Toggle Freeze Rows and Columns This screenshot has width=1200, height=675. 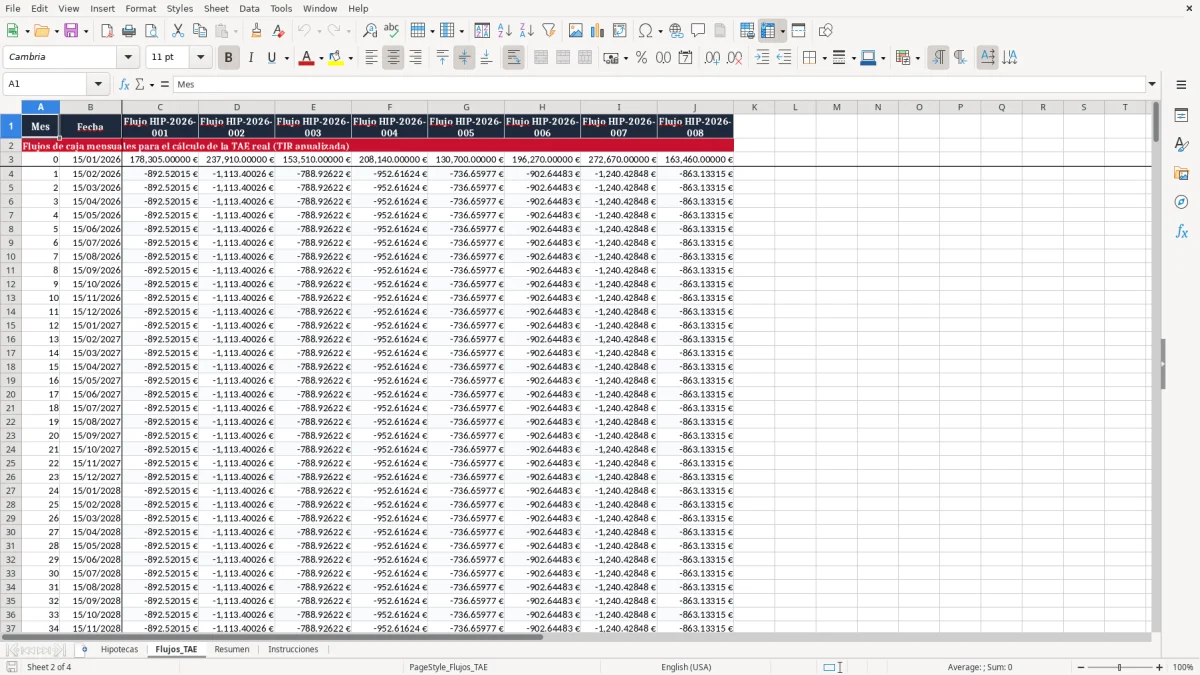768,31
